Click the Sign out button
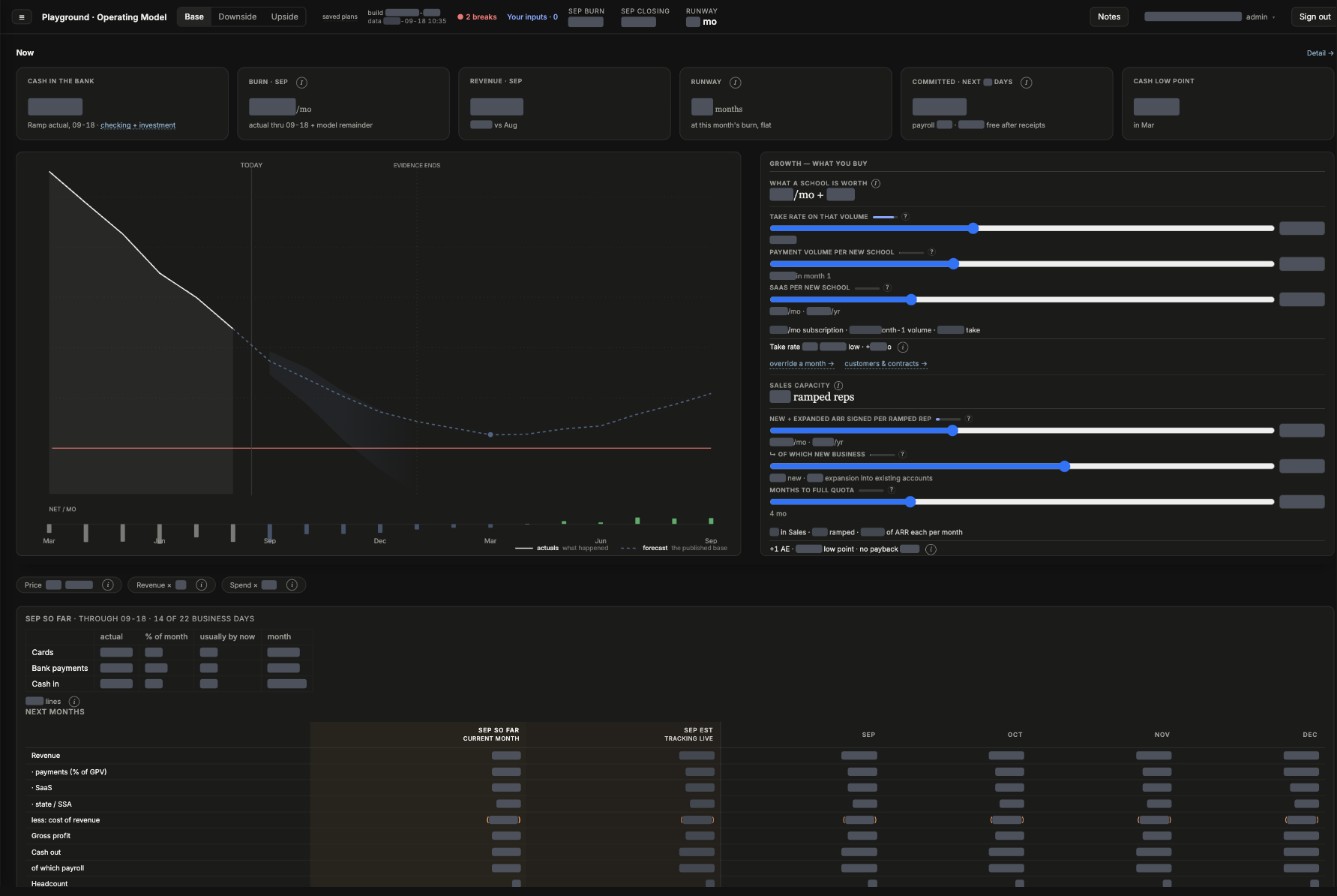The height and width of the screenshot is (896, 1337). coord(1314,17)
